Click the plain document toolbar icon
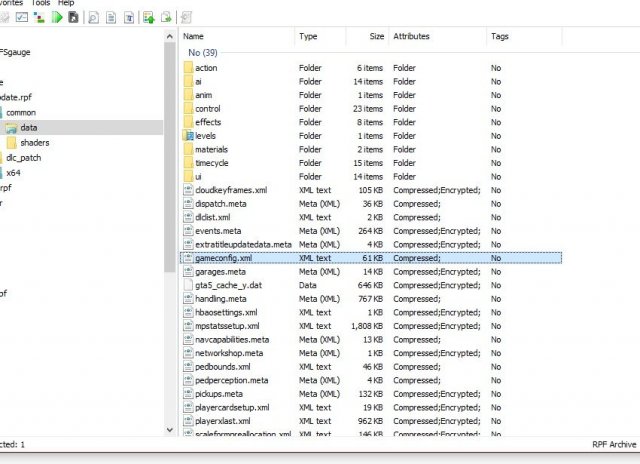The height and width of the screenshot is (464, 640). [x=111, y=18]
